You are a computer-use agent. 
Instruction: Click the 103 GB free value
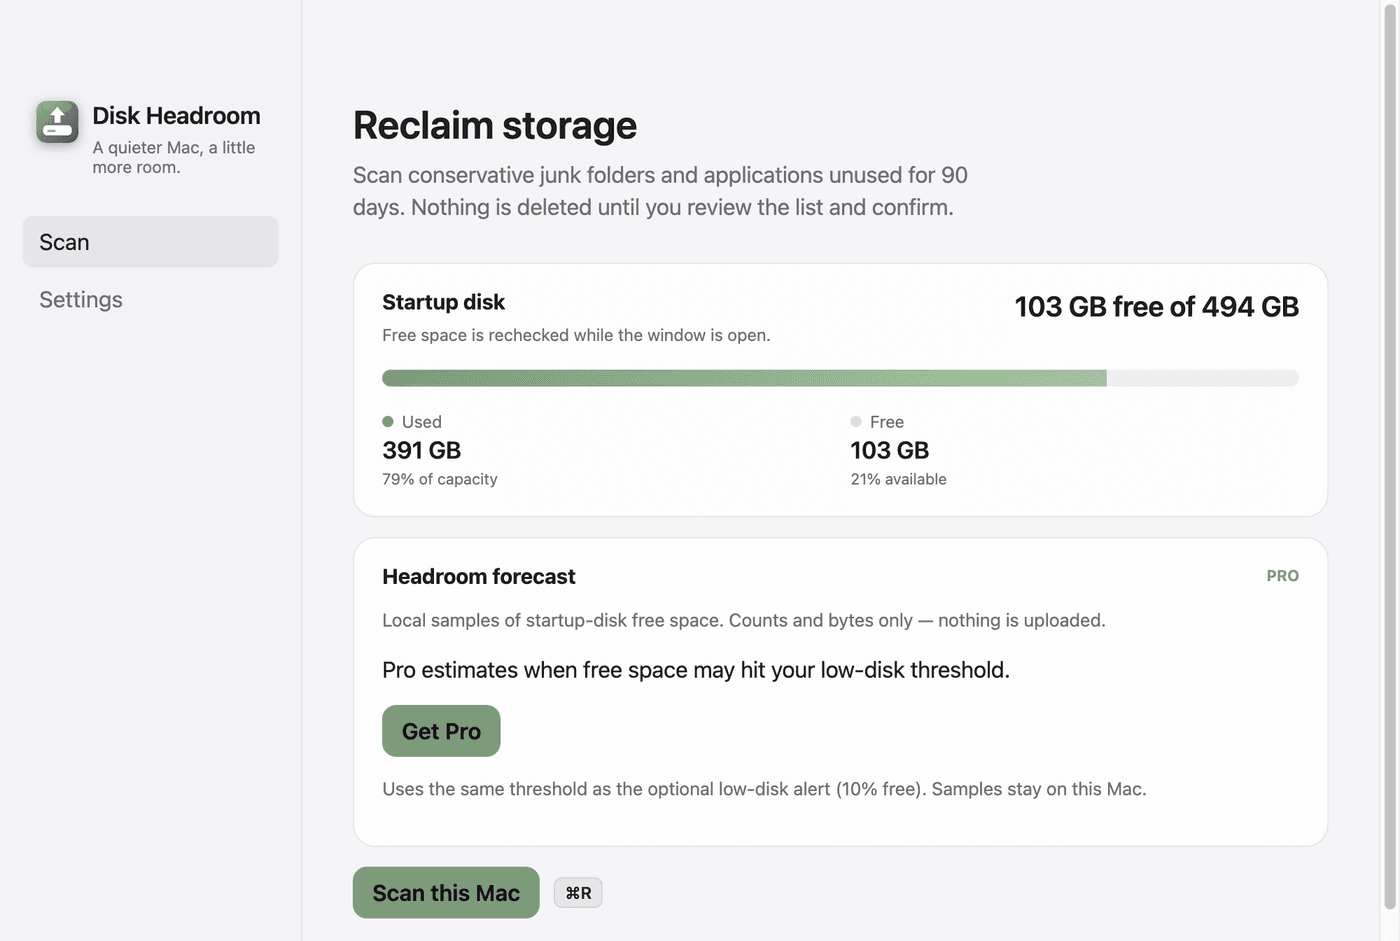coord(890,450)
